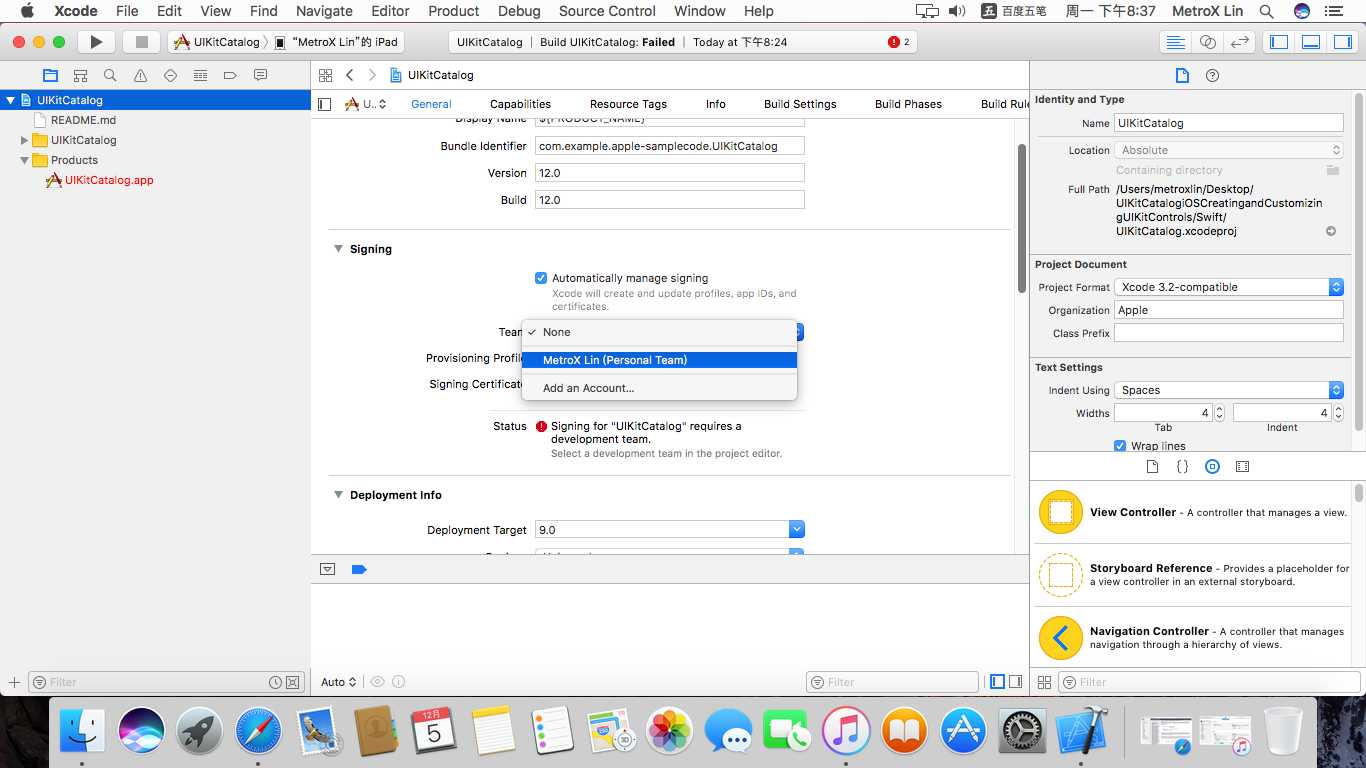
Task: Toggle the breakpoints activation icon
Action: (359, 569)
